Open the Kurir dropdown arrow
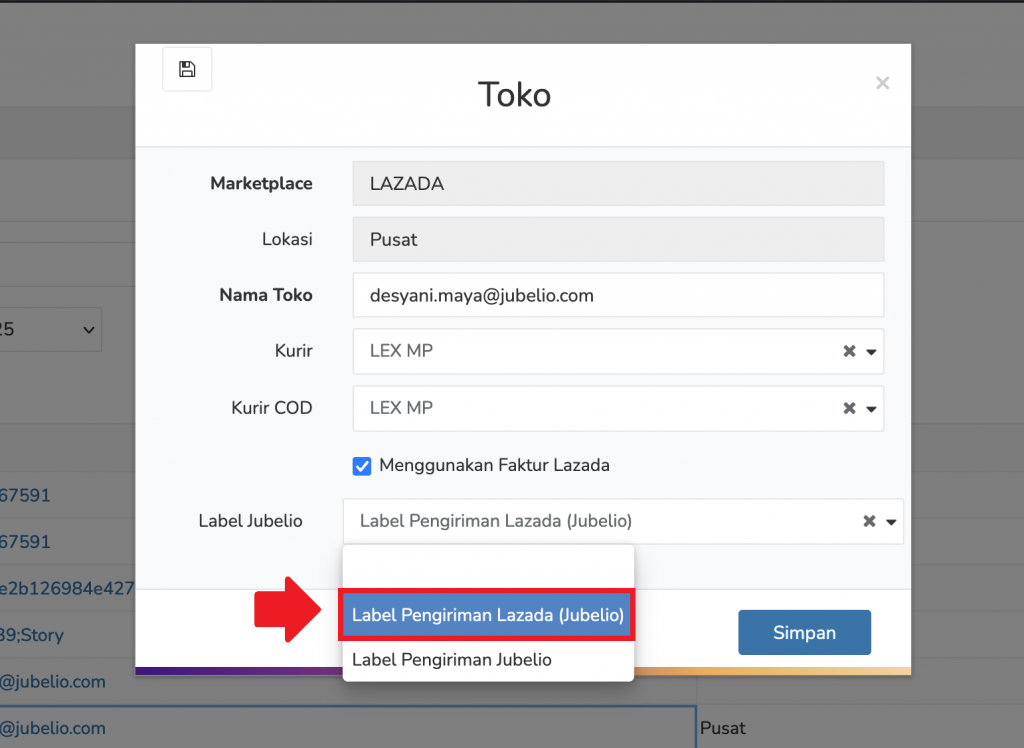This screenshot has width=1024, height=748. pos(871,352)
